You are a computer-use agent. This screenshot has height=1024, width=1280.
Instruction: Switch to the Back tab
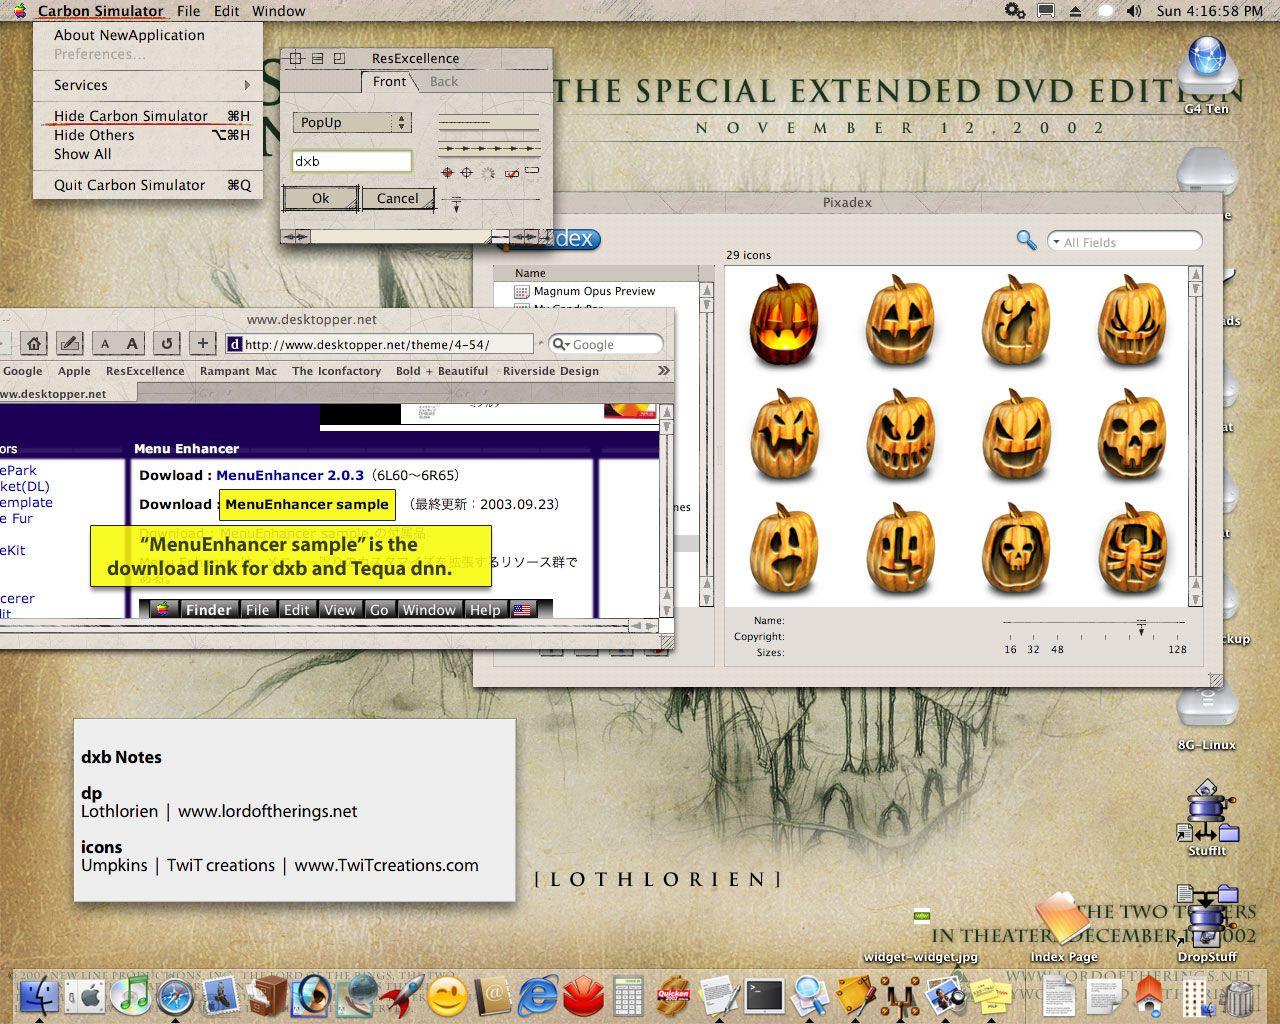[x=443, y=82]
